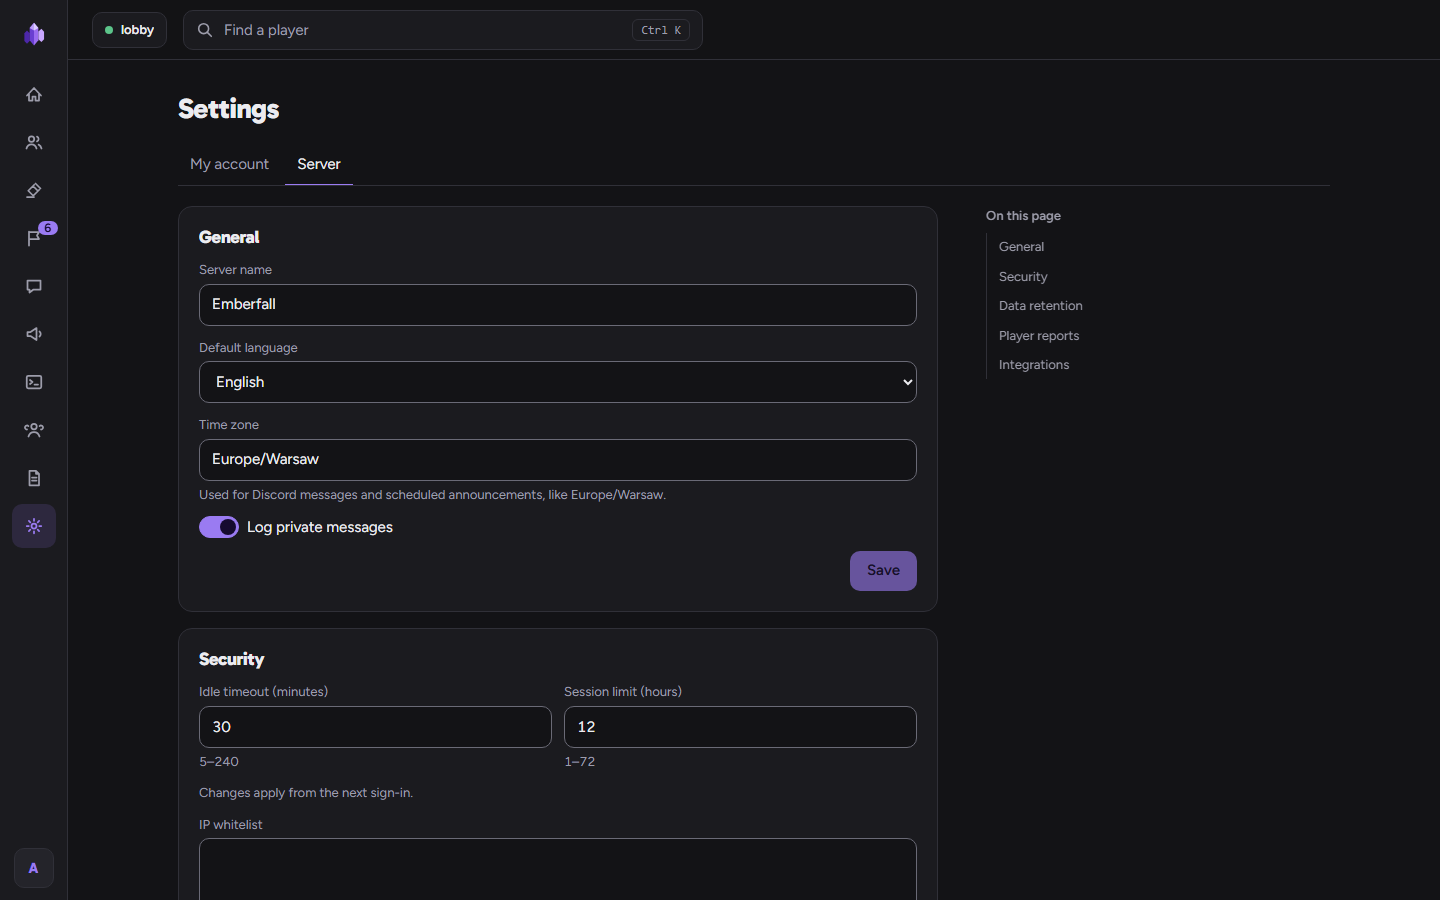Open the staff group icon in sidebar

point(34,430)
